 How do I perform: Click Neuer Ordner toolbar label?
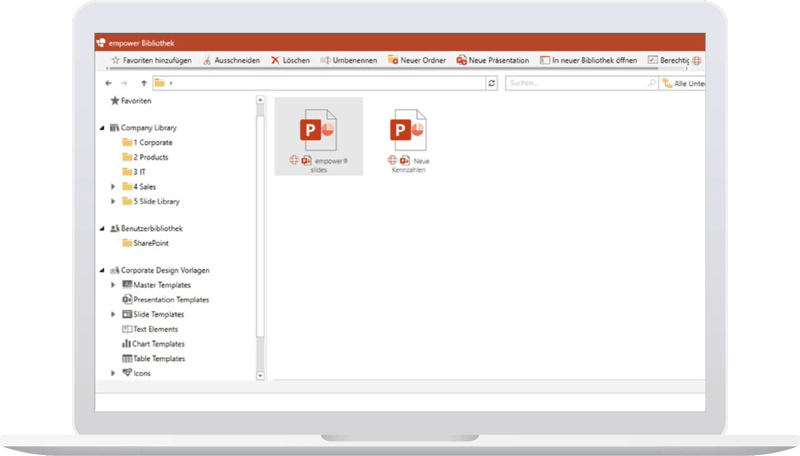423,60
